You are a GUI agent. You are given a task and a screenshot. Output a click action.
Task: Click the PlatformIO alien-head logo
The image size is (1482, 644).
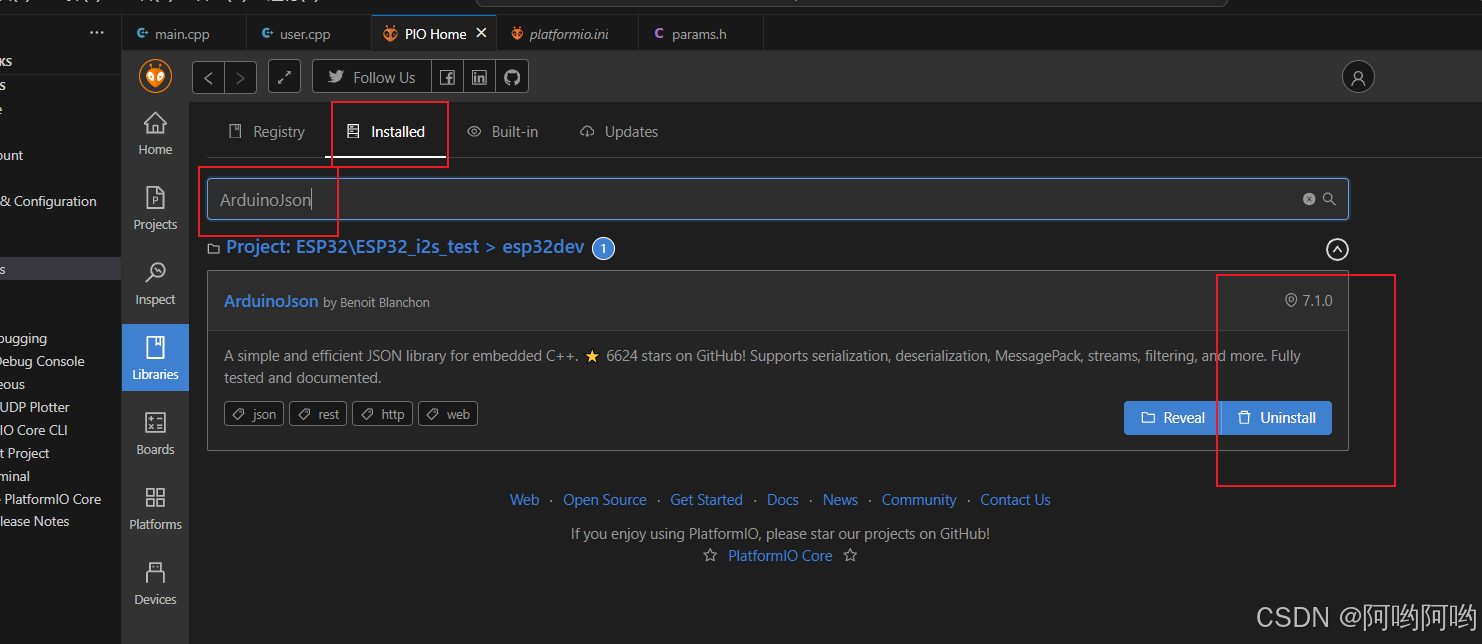click(x=155, y=77)
